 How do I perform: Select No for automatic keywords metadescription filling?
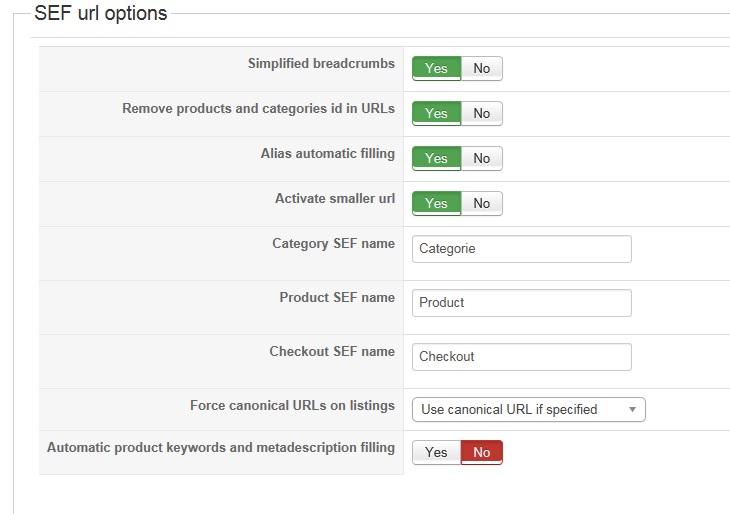point(482,452)
